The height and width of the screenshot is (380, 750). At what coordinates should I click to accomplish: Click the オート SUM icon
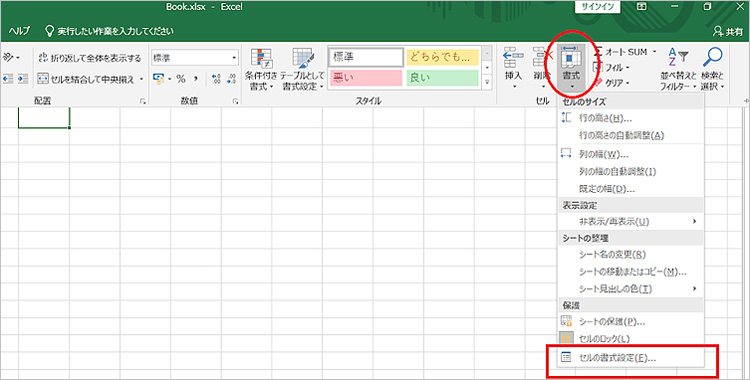598,52
